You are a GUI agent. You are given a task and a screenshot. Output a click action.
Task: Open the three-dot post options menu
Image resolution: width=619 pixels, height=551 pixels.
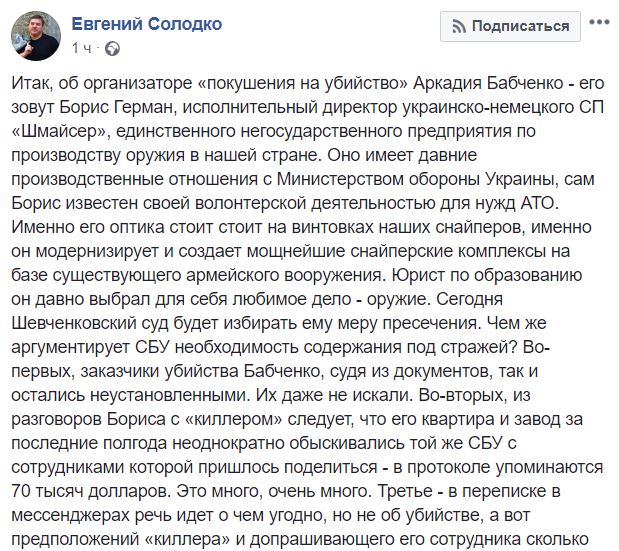point(600,22)
